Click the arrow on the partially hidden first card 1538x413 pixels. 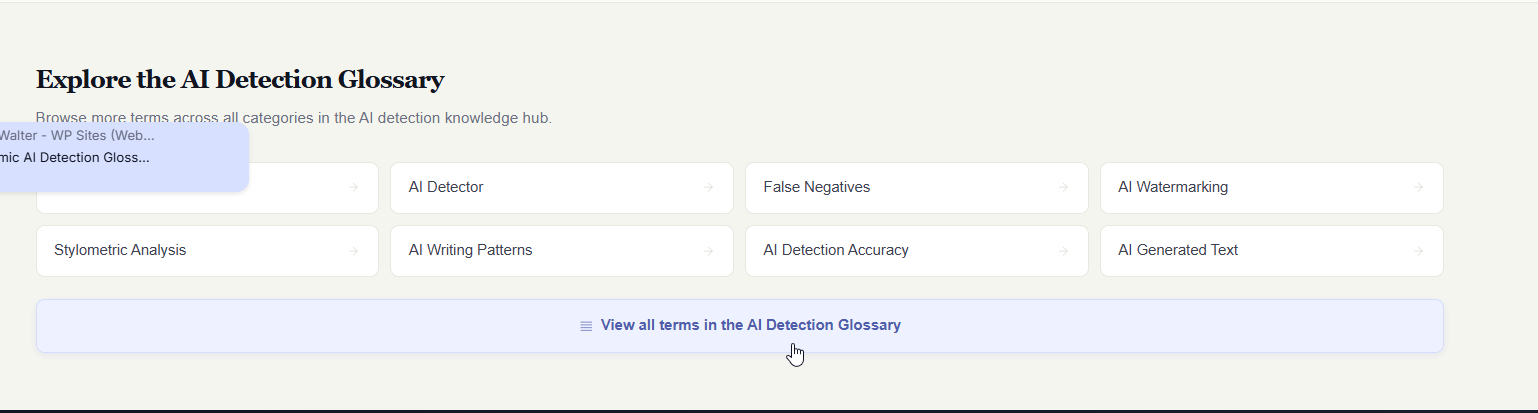[353, 187]
